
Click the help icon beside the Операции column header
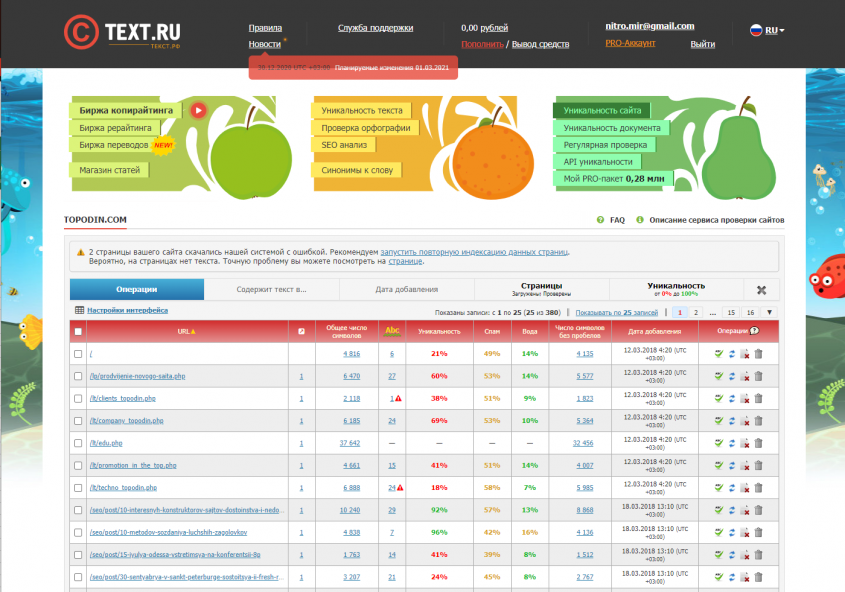754,330
